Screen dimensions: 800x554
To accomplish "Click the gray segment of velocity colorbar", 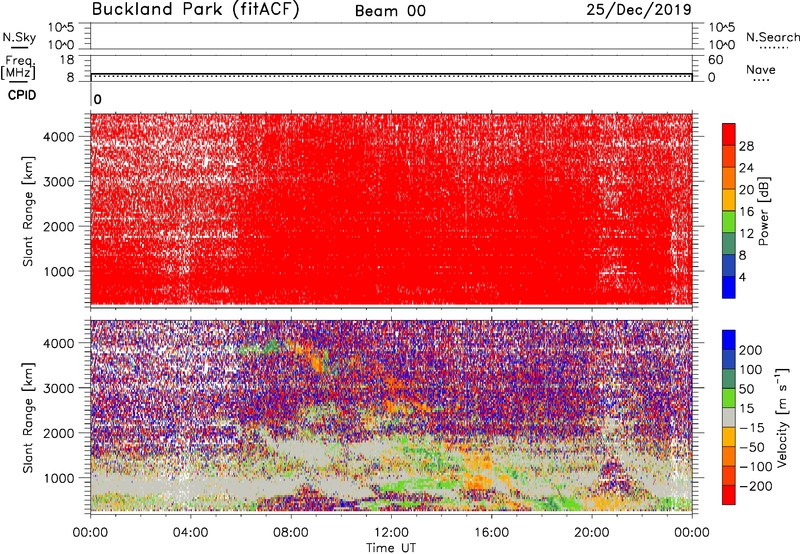I will pyautogui.click(x=729, y=418).
